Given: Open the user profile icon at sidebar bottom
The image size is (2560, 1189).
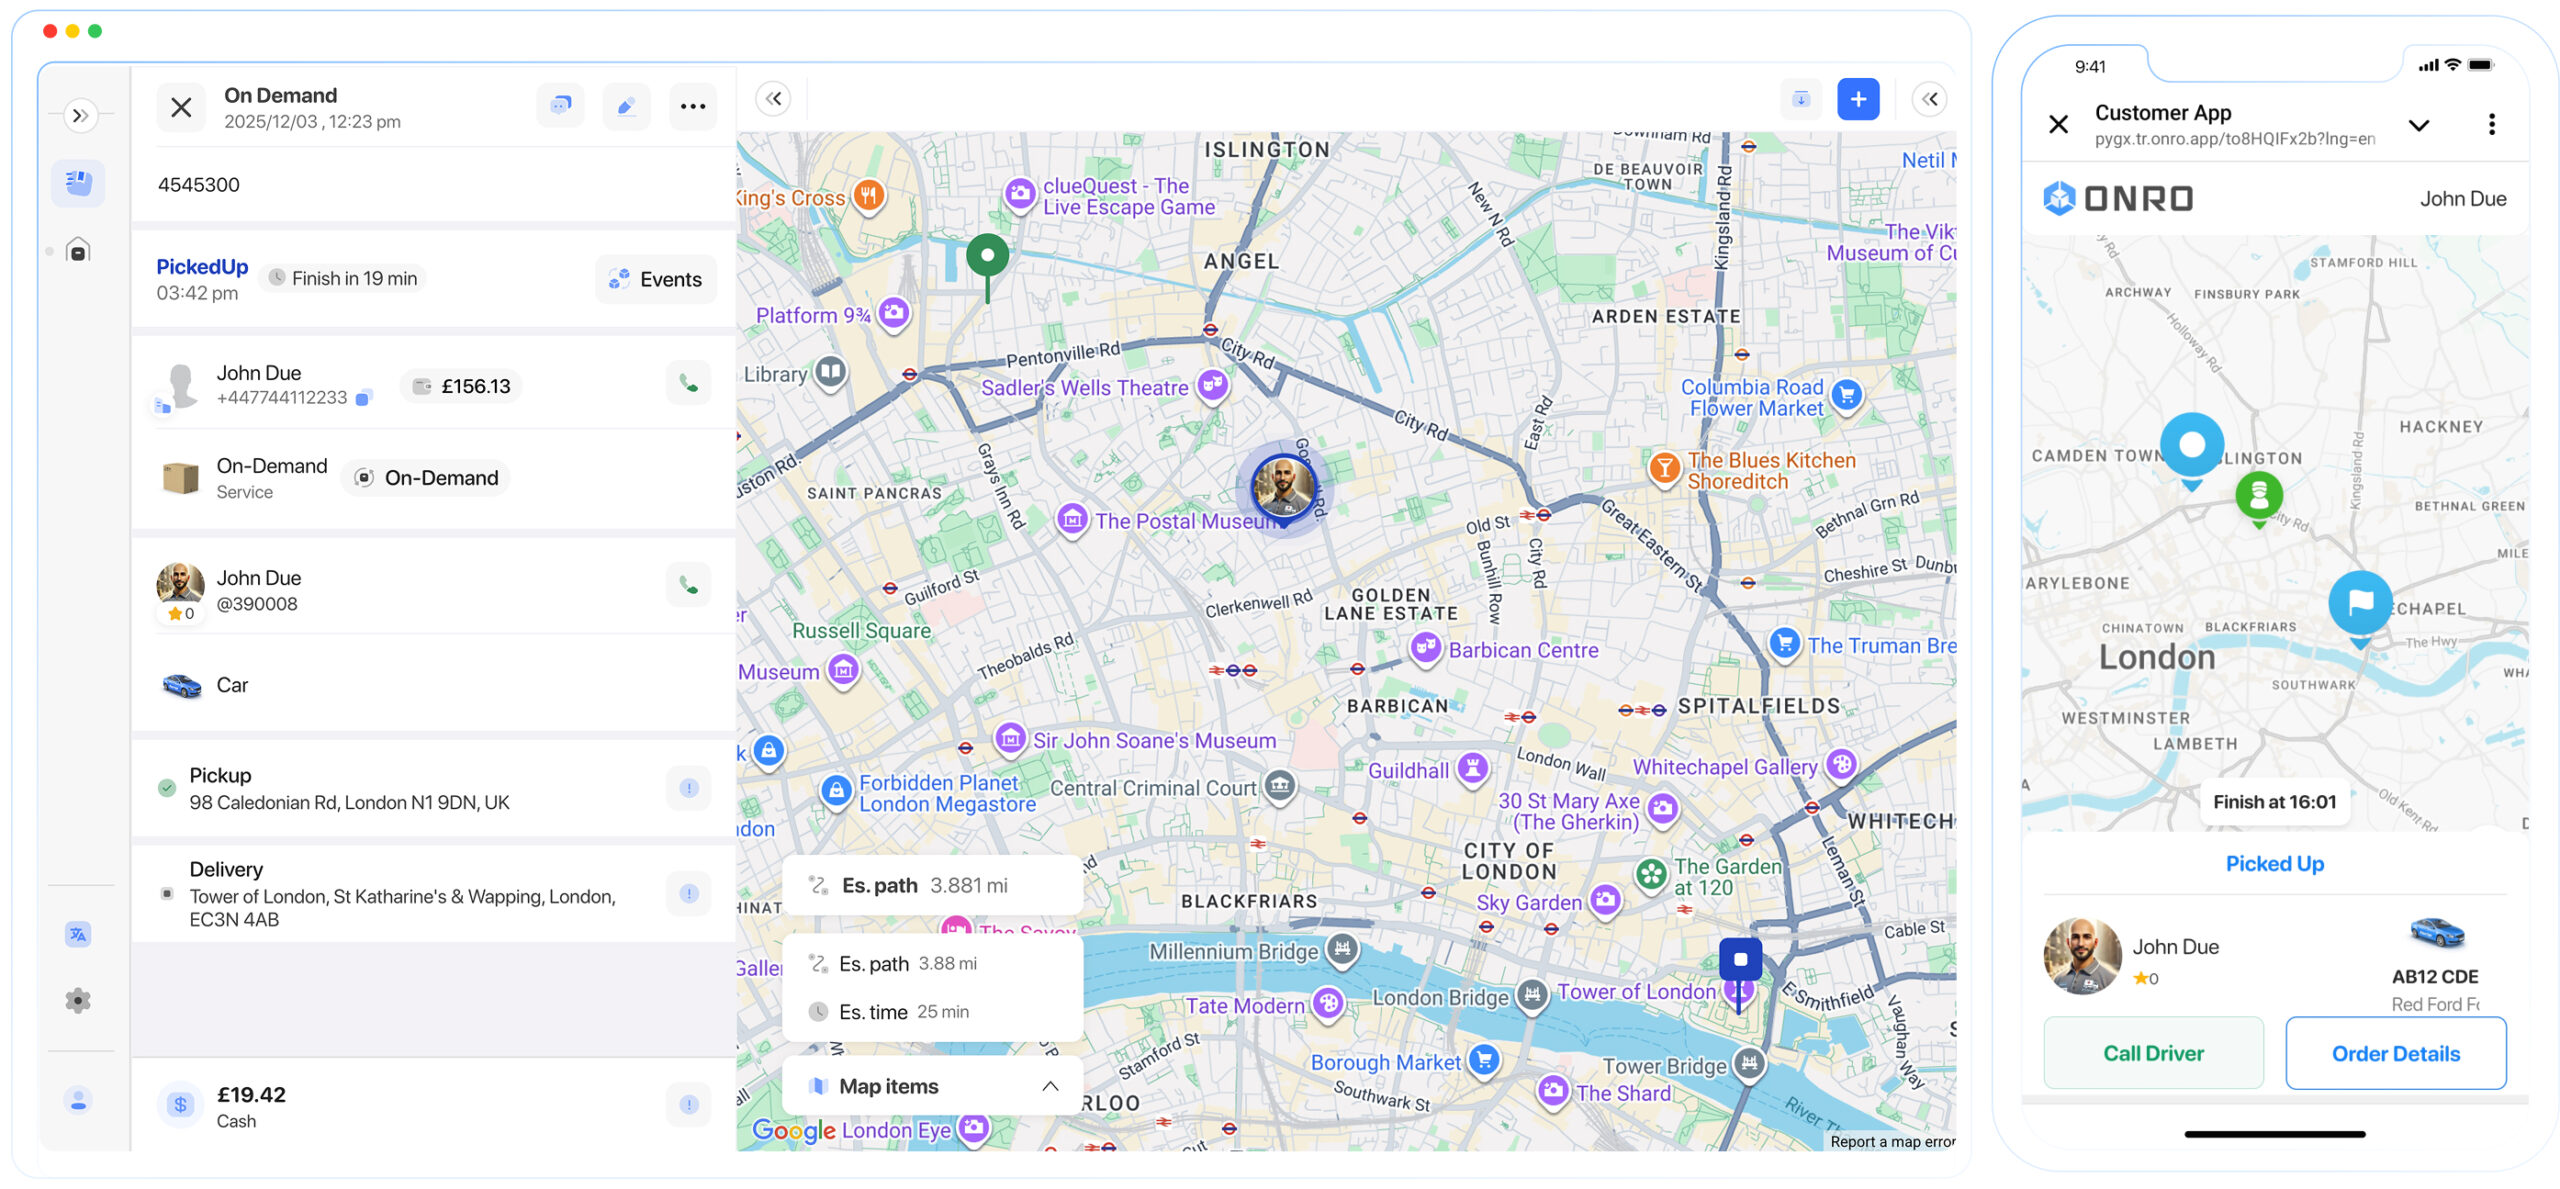Looking at the screenshot, I should [78, 1100].
